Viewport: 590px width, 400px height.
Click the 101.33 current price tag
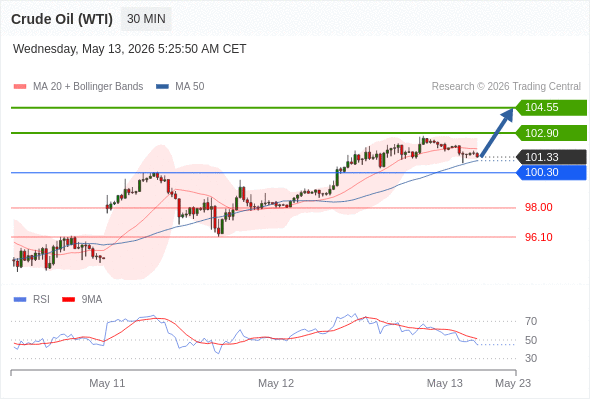coord(551,157)
